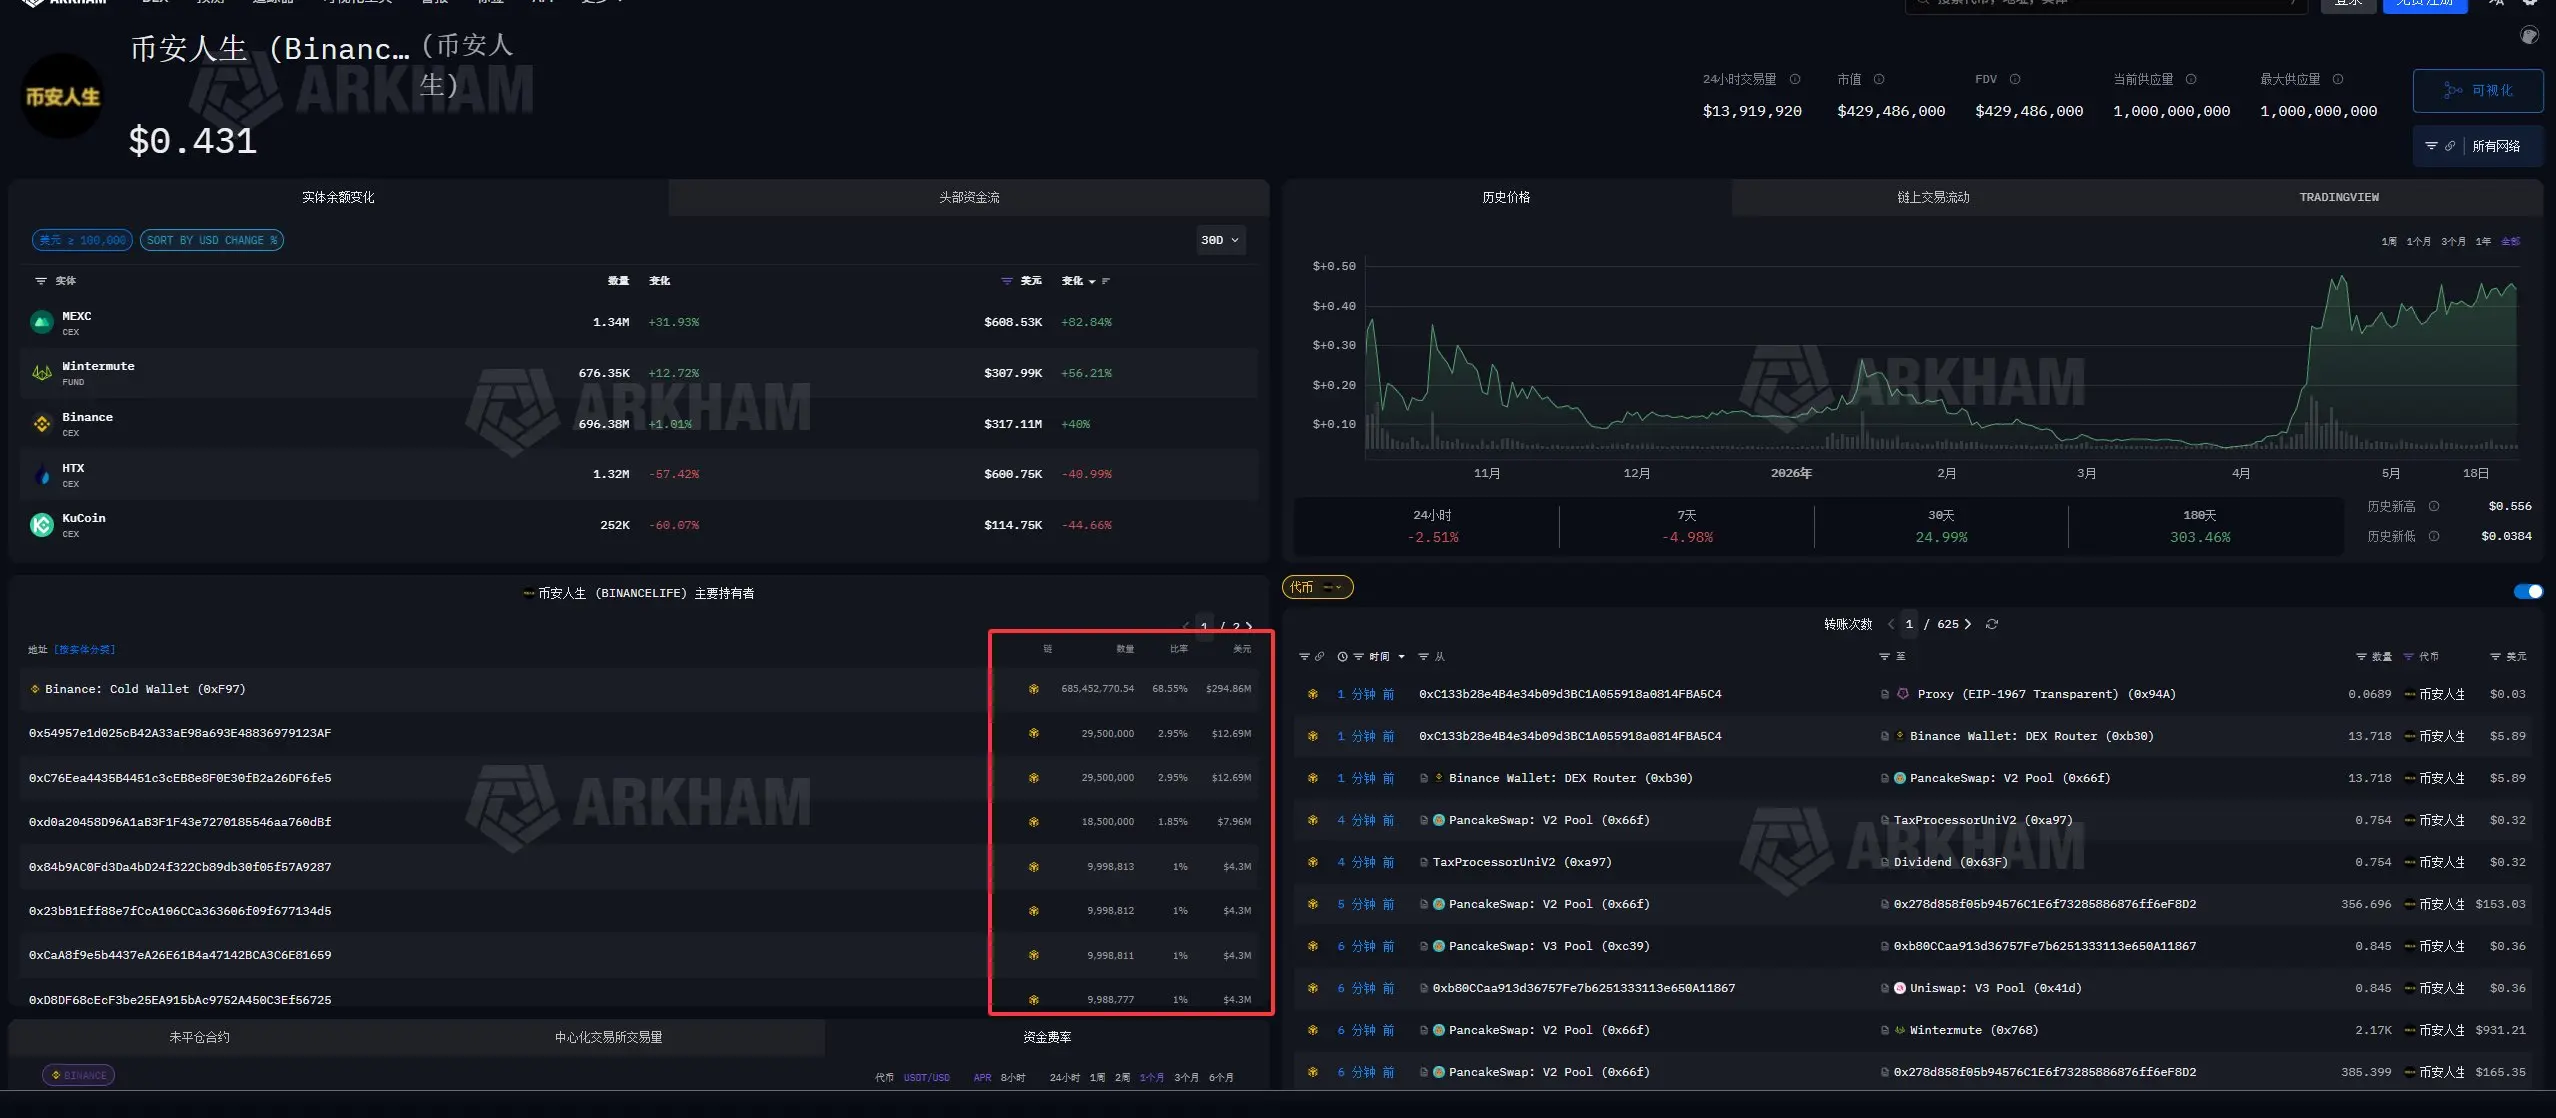
Task: Click the KuCoin exchange logo
Action: click(x=42, y=525)
